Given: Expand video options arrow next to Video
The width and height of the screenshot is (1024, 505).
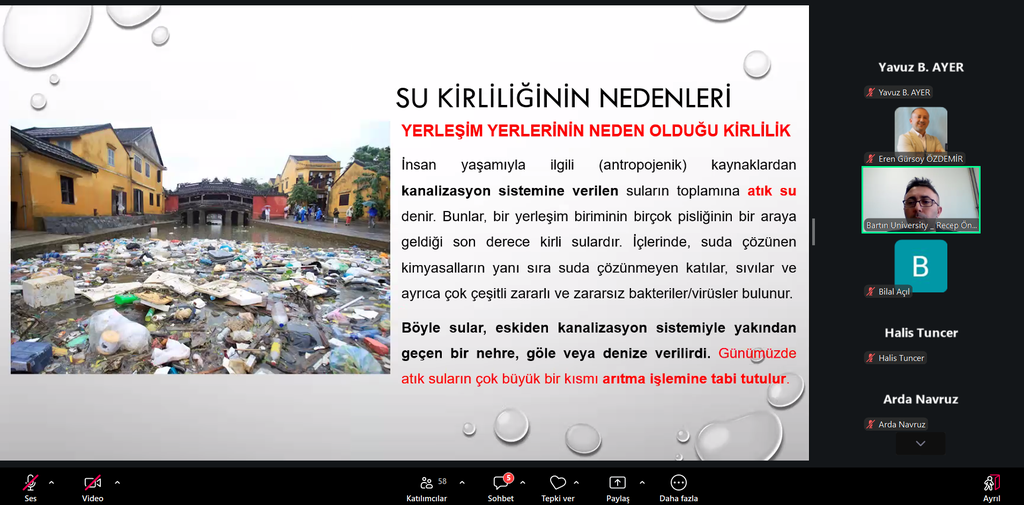Looking at the screenshot, I should tap(117, 482).
